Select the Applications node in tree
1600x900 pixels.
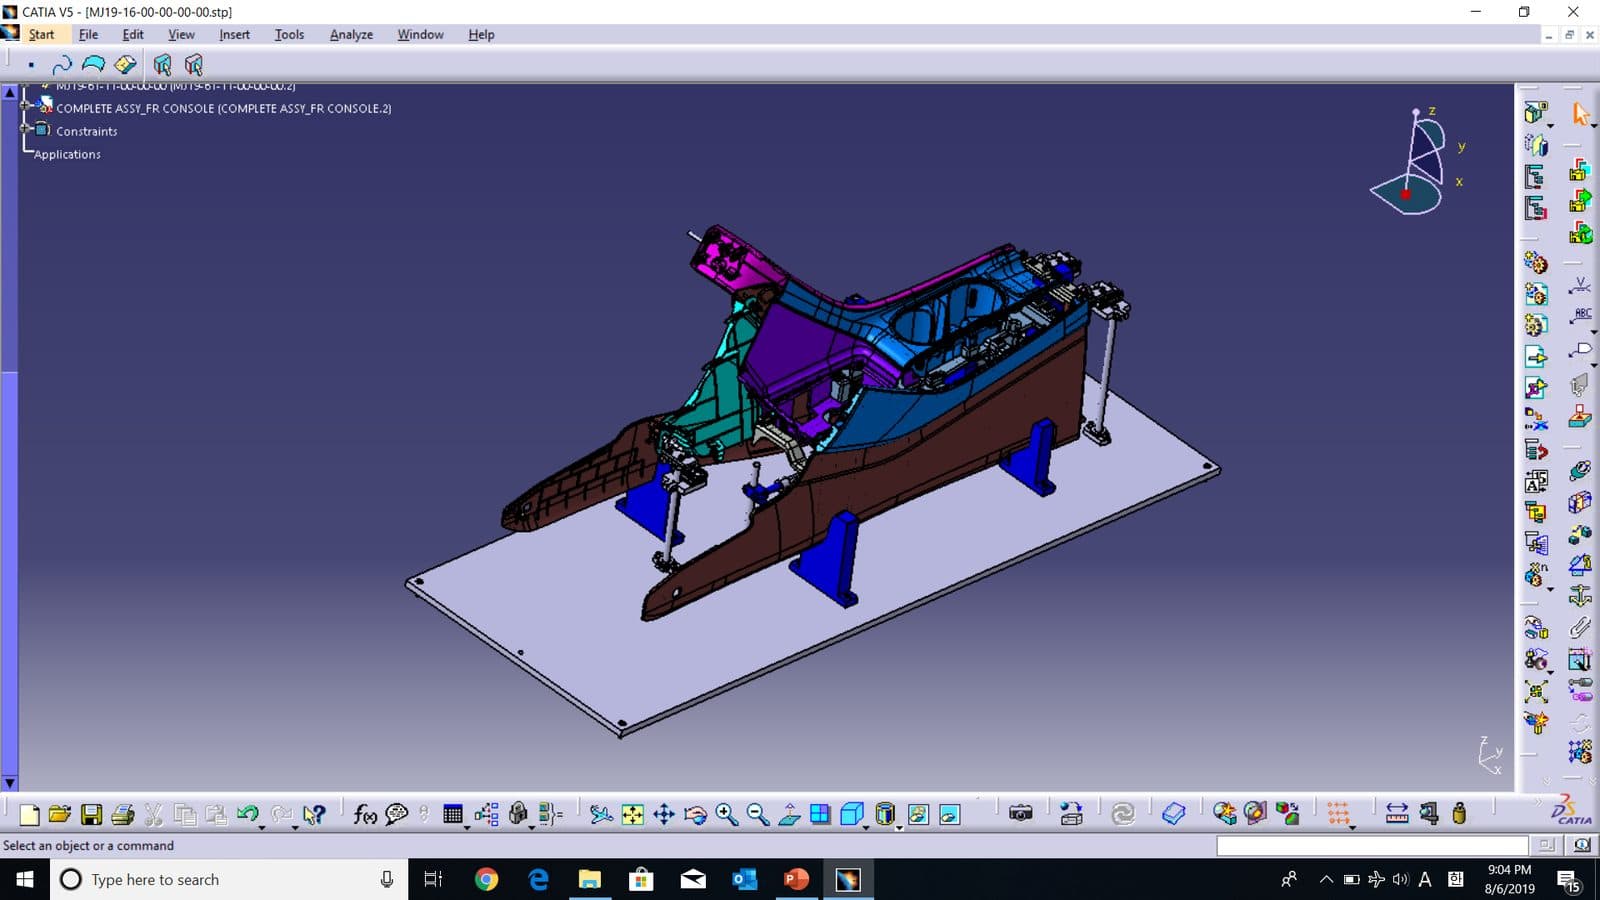point(67,154)
